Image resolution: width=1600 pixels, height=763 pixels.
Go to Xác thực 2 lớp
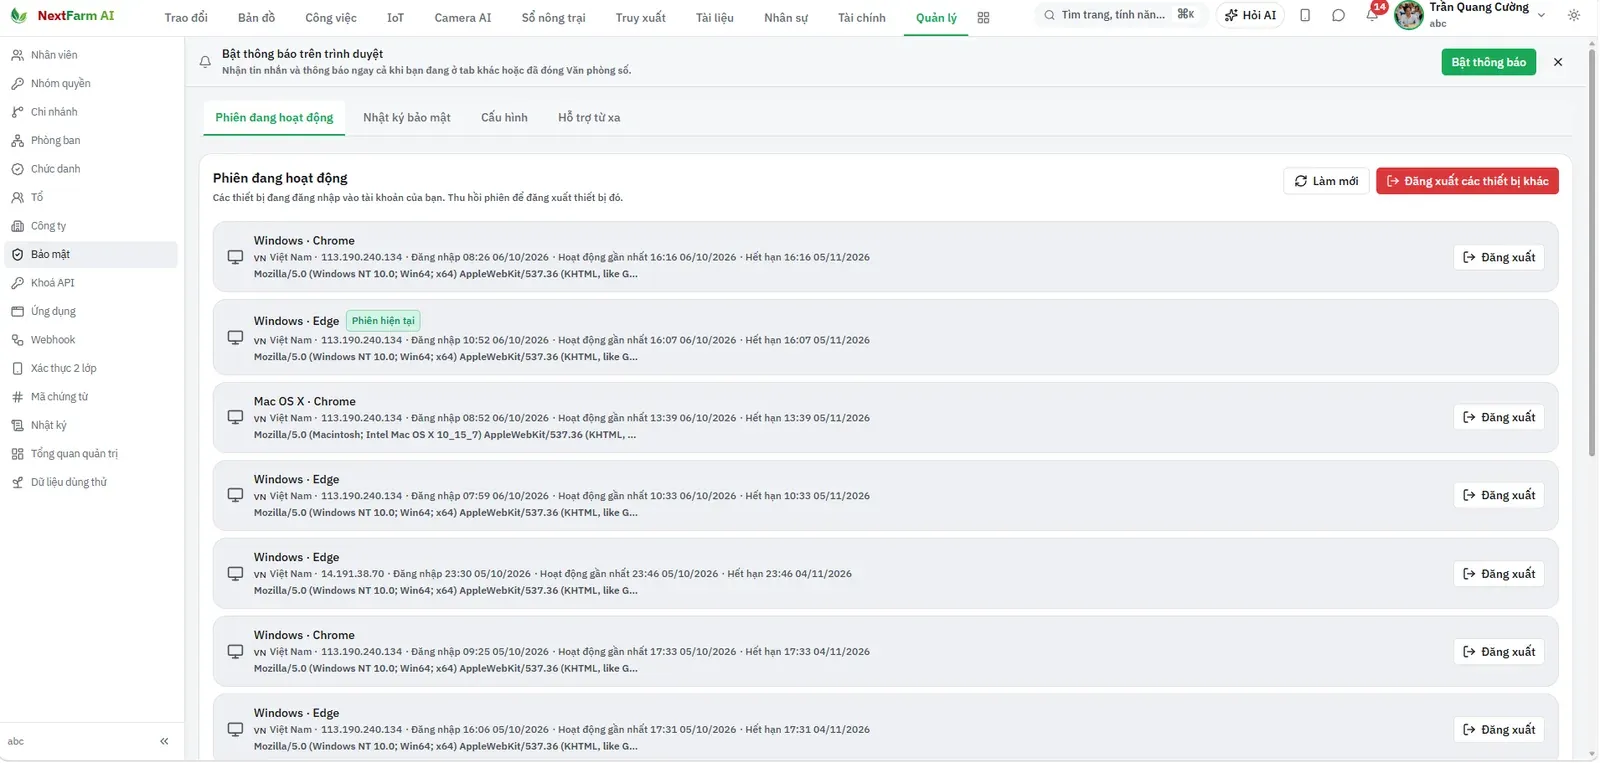(91, 369)
